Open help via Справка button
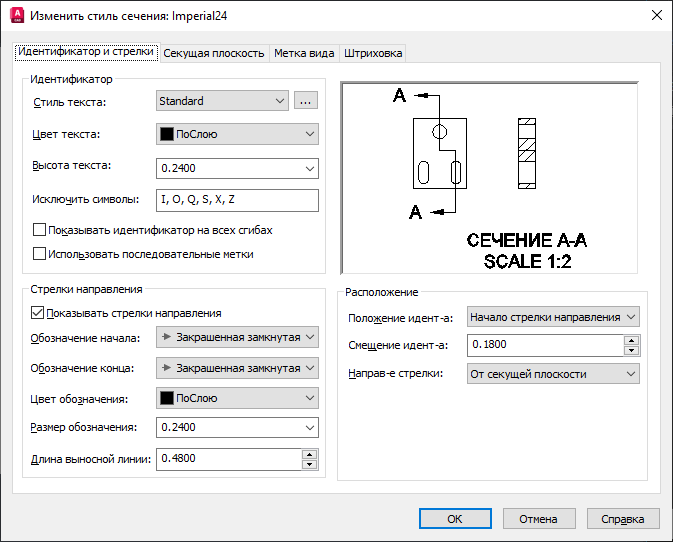 coord(623,519)
